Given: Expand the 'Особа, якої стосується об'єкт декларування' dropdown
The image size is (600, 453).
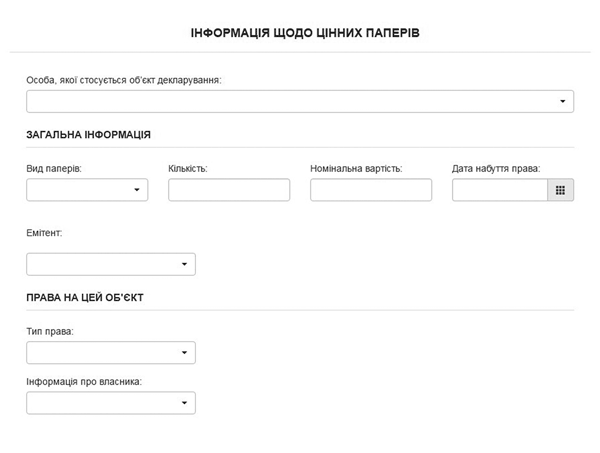Looking at the screenshot, I should 300,101.
